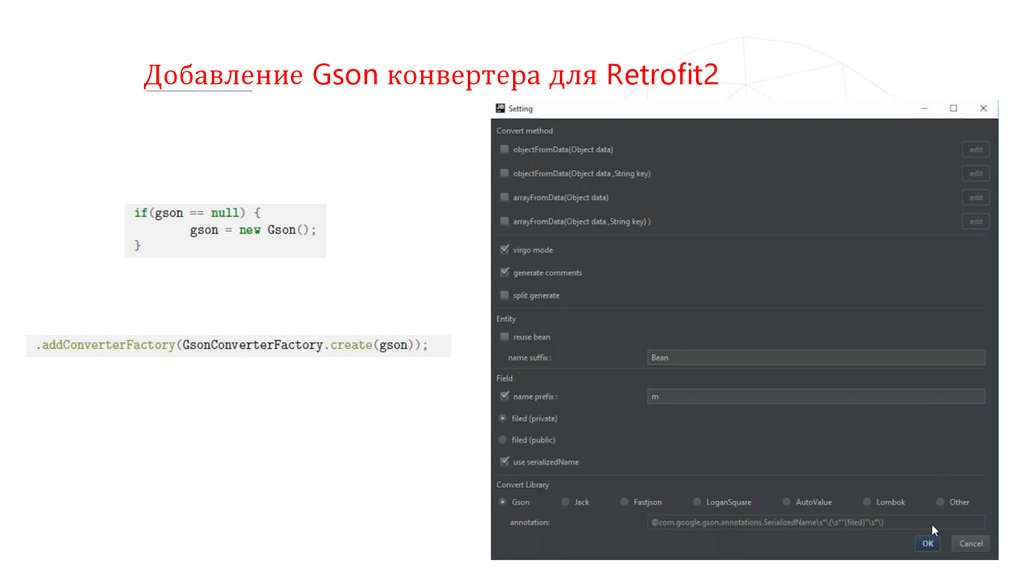
Task: Click edit button for first objectFromData row
Action: pyautogui.click(x=975, y=149)
